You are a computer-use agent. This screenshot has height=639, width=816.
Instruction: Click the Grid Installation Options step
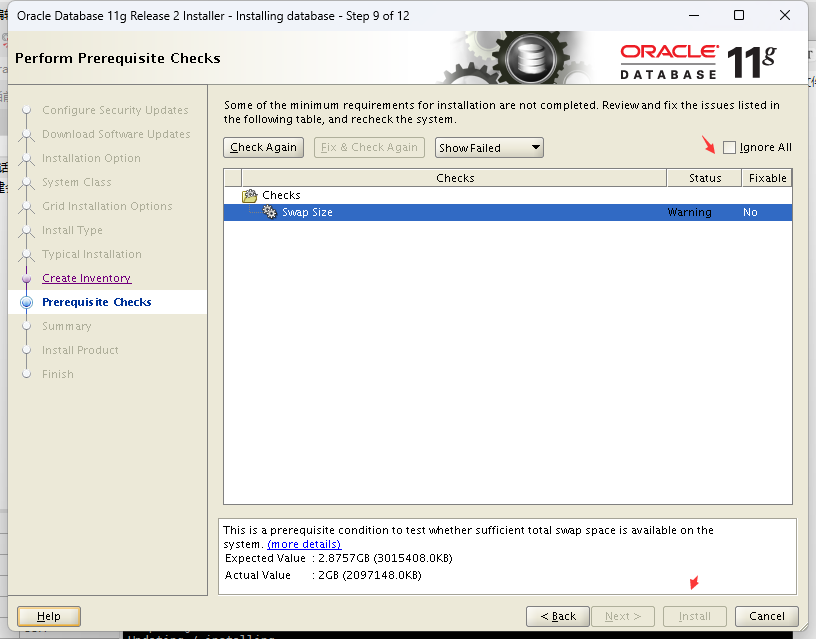(107, 206)
